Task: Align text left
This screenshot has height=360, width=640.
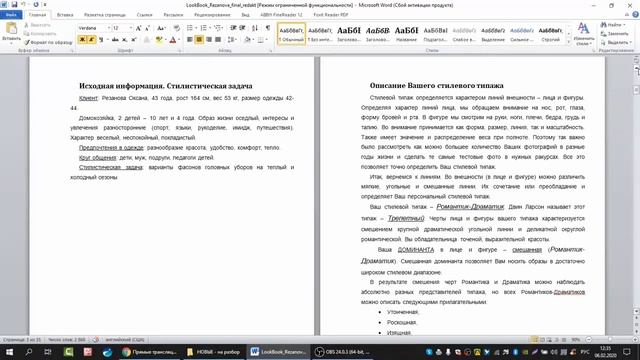Action: point(189,40)
